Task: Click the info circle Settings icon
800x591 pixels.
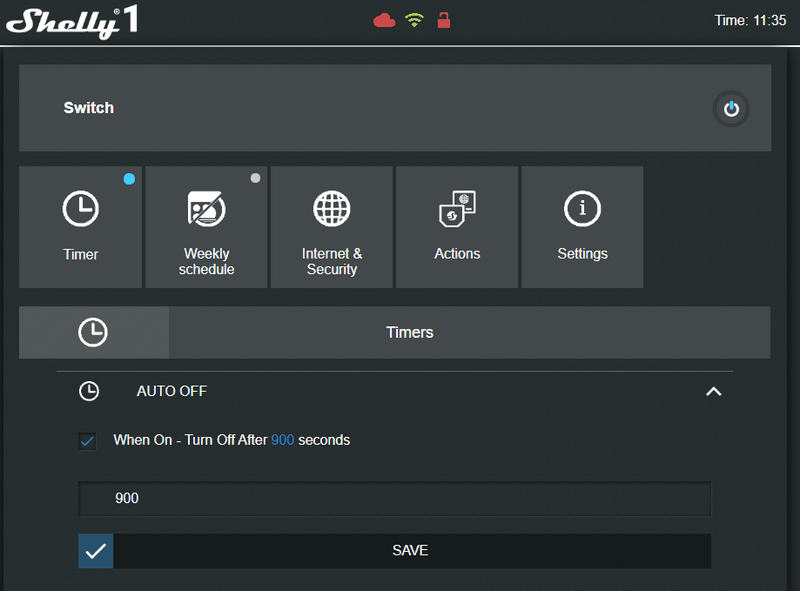Action: 582,208
